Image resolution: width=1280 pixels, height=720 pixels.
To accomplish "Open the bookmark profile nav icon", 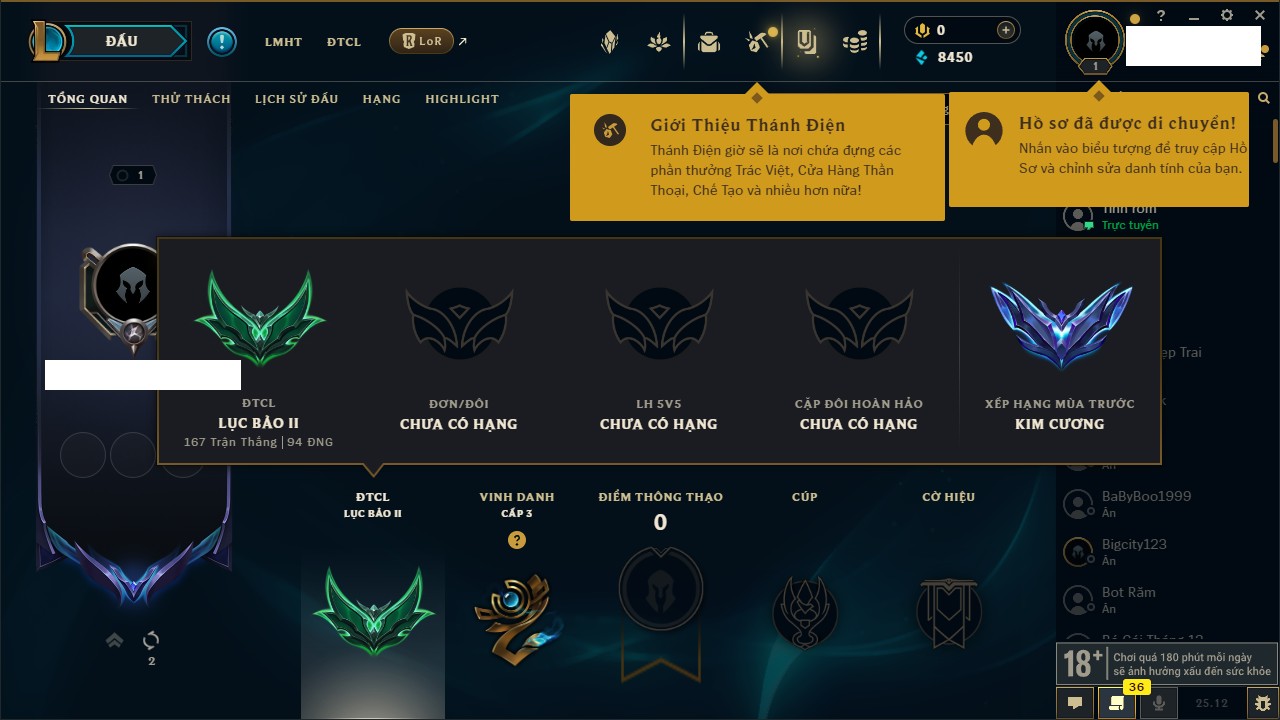I will click(x=806, y=42).
